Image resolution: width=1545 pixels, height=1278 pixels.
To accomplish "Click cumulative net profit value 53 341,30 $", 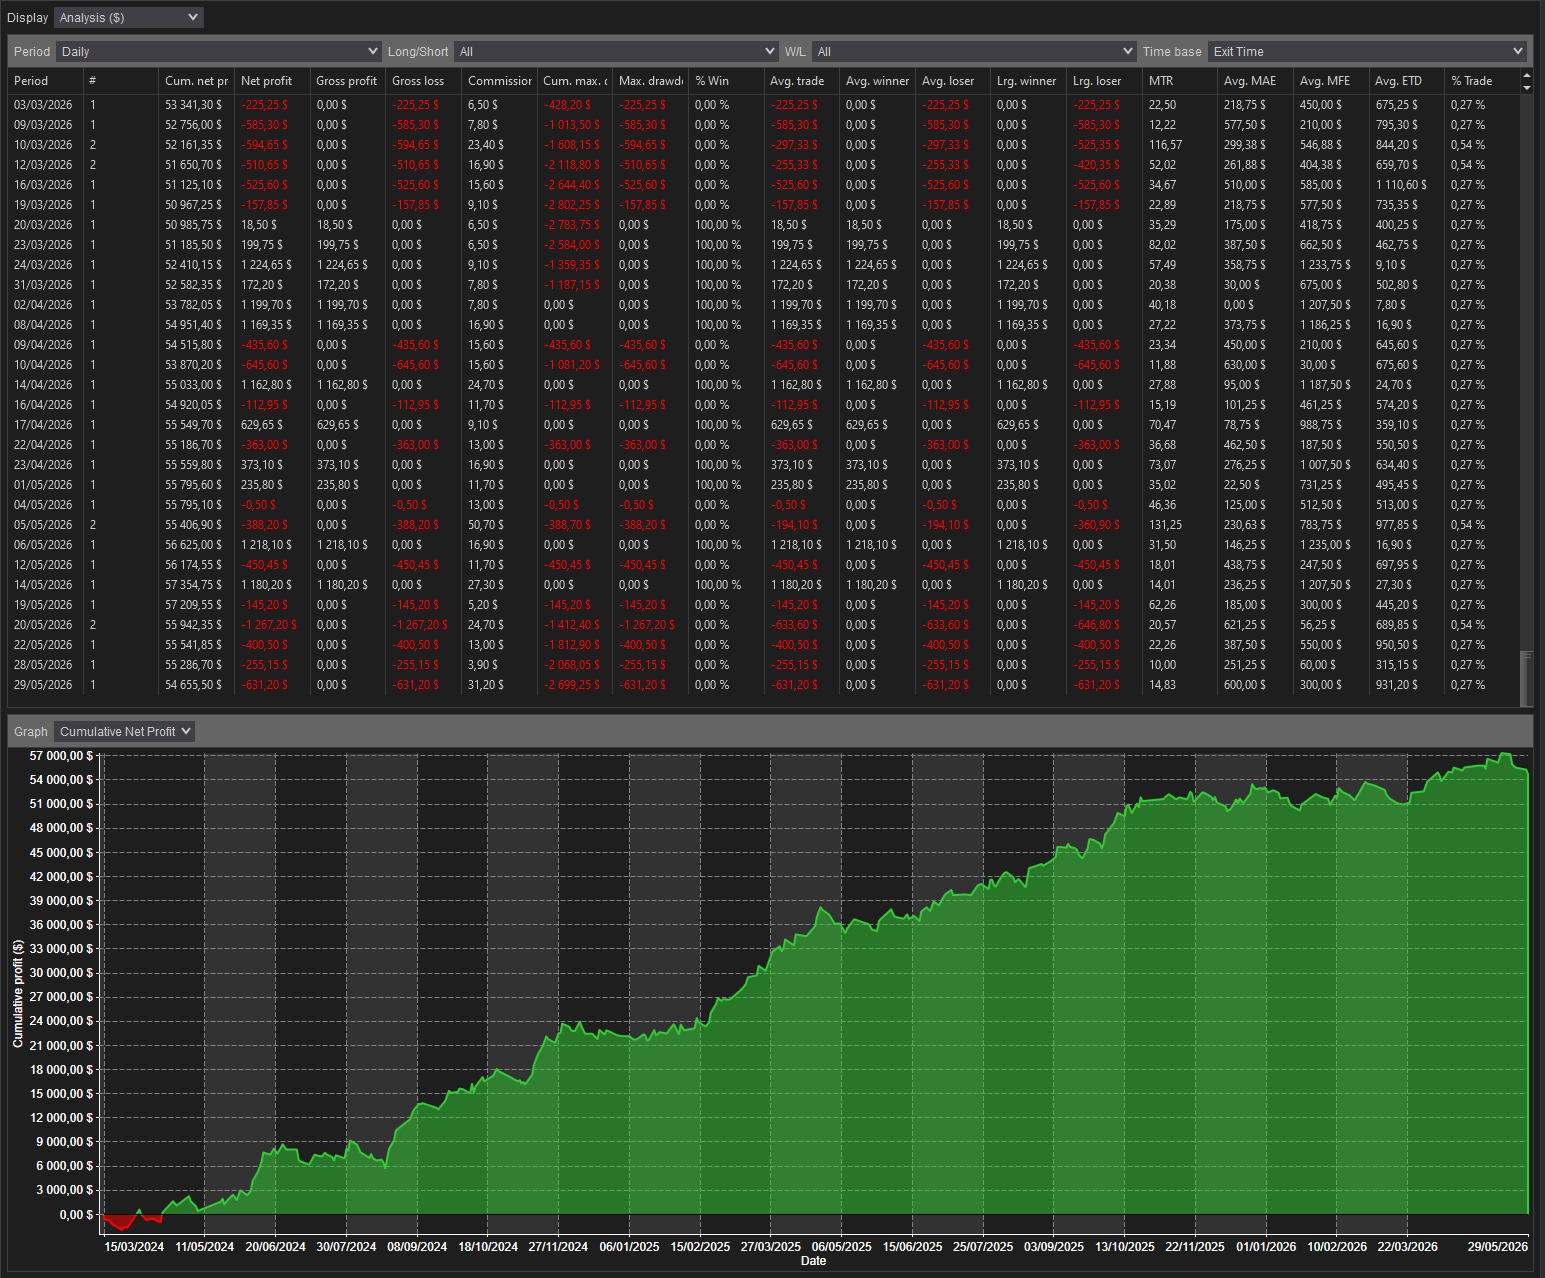I will [x=194, y=105].
